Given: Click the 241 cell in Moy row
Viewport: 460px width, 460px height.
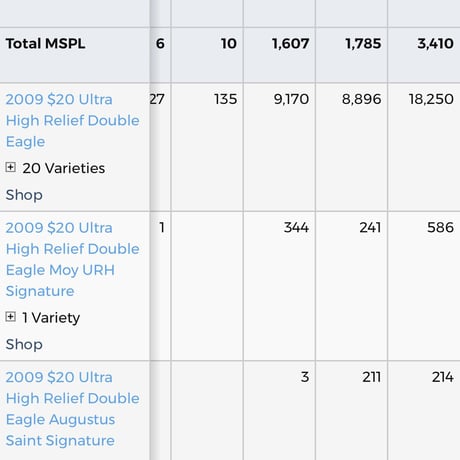Looking at the screenshot, I should click(x=370, y=227).
